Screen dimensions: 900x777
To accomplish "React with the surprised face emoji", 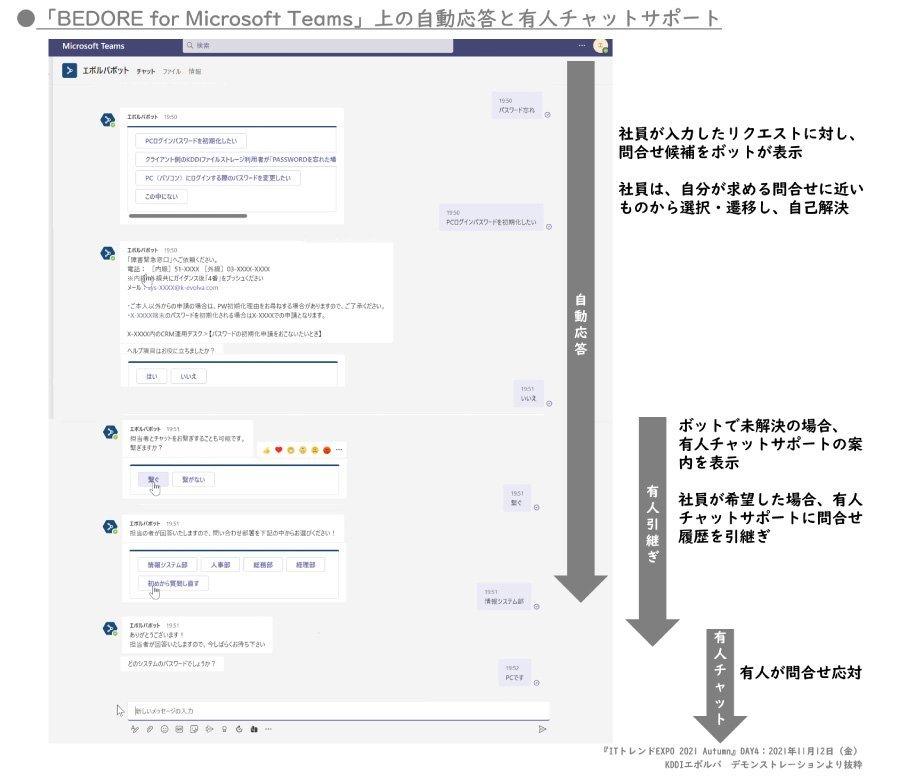I will coord(303,450).
